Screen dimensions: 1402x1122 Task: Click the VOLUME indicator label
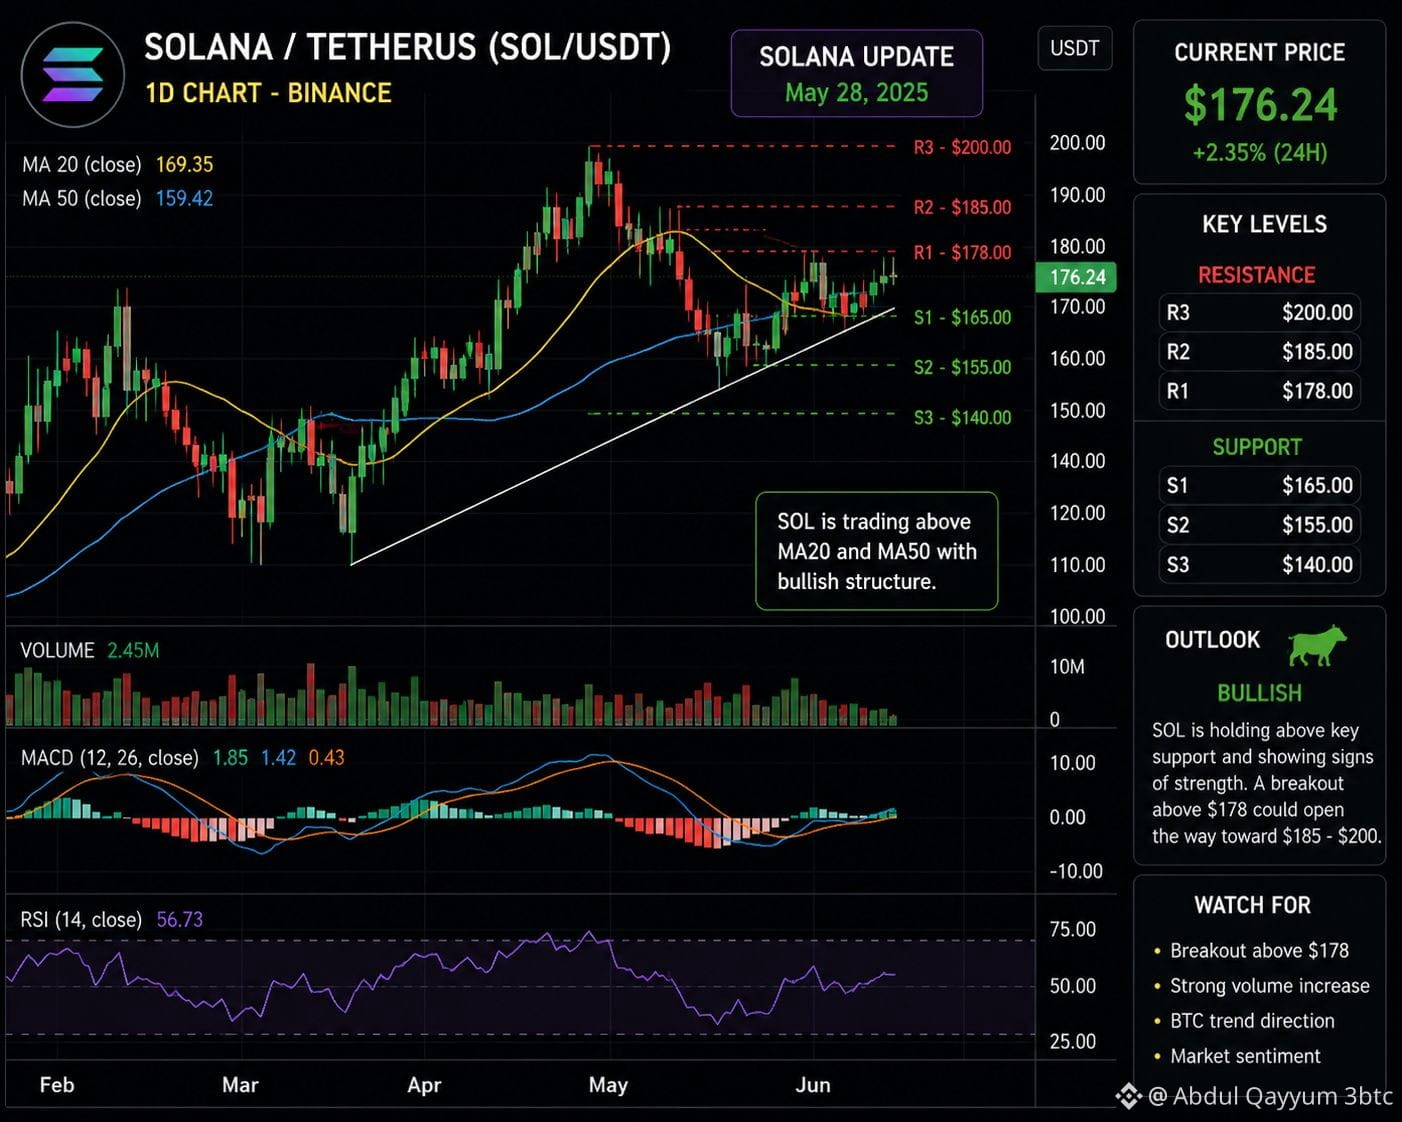click(x=57, y=650)
